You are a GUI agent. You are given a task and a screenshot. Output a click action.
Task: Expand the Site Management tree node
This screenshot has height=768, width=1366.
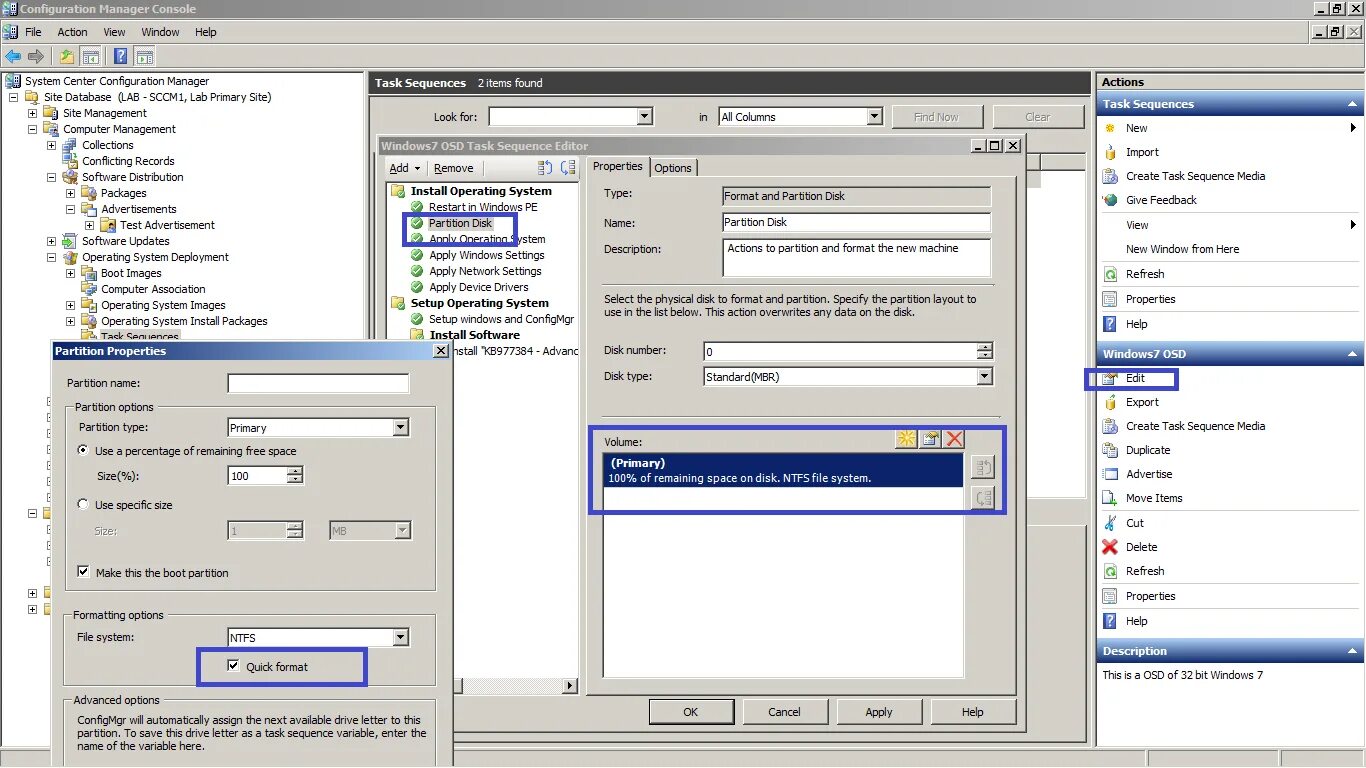click(x=32, y=113)
